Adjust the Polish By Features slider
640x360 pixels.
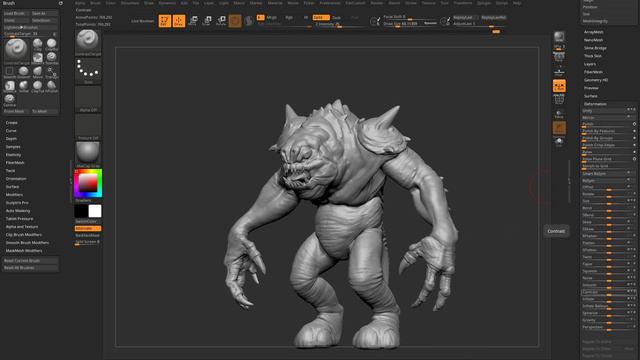[x=609, y=131]
